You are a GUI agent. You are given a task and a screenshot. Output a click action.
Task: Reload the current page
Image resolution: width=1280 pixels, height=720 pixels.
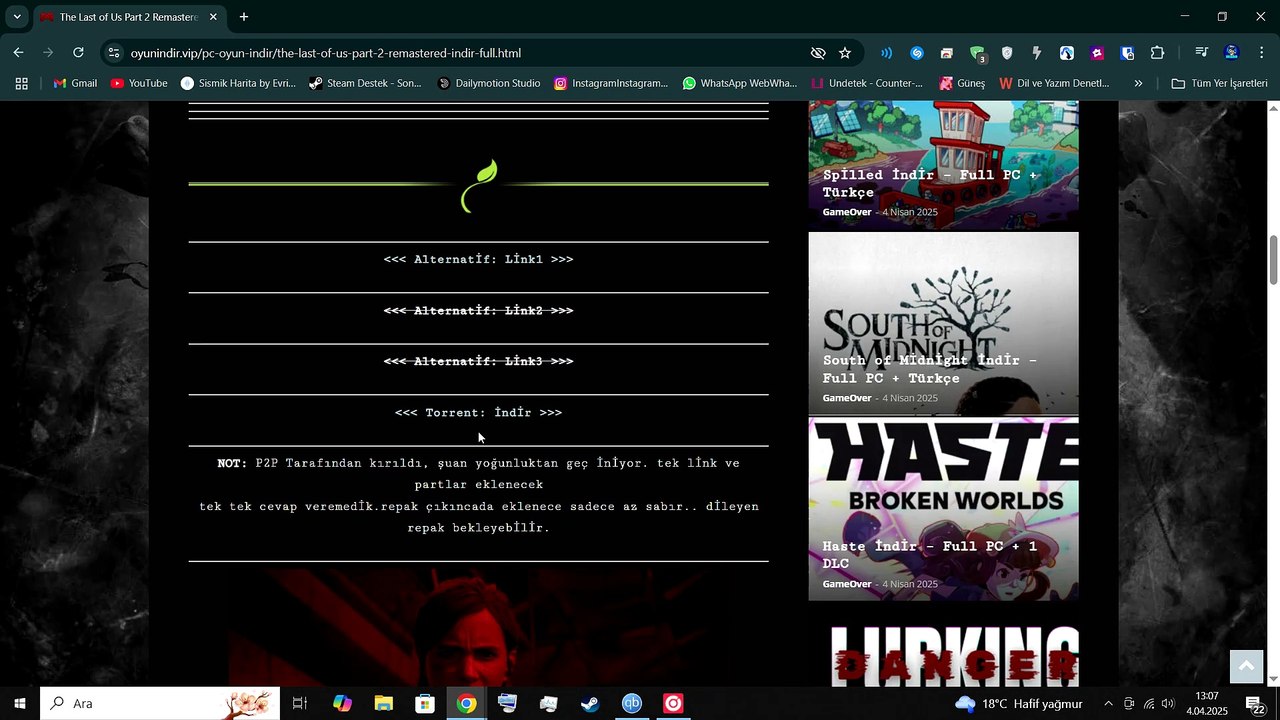(78, 53)
